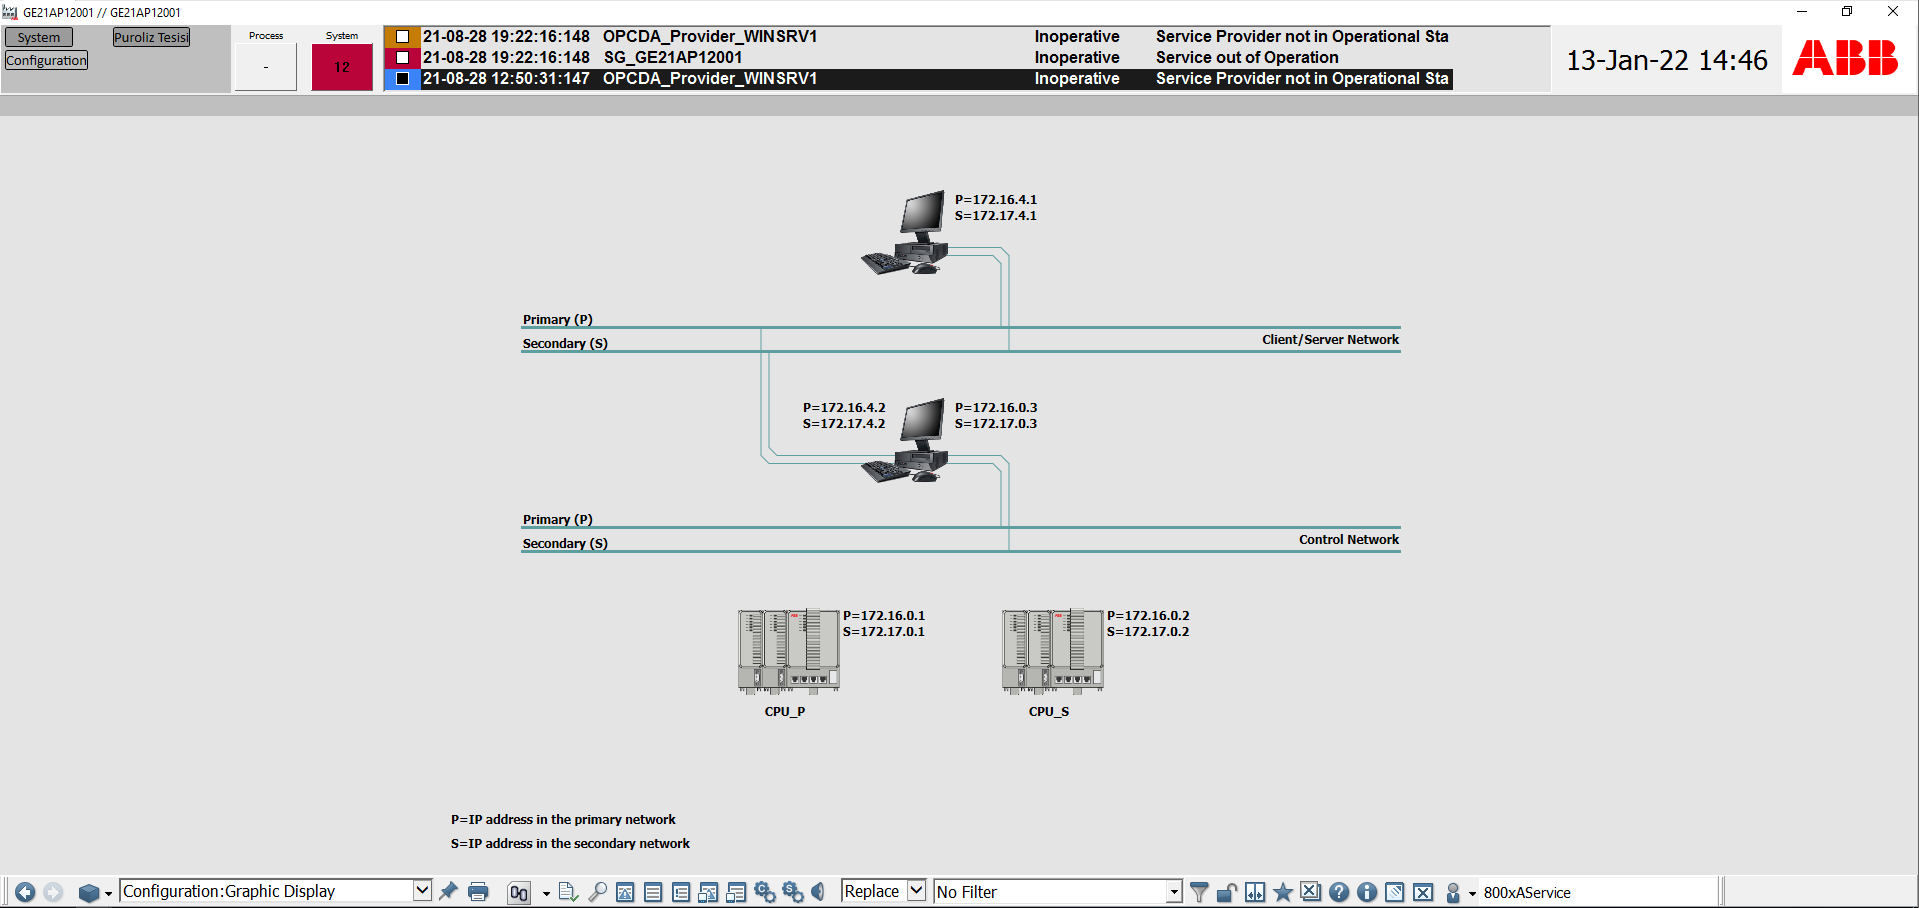Click the CPU_P controller image
This screenshot has width=1919, height=908.
788,651
